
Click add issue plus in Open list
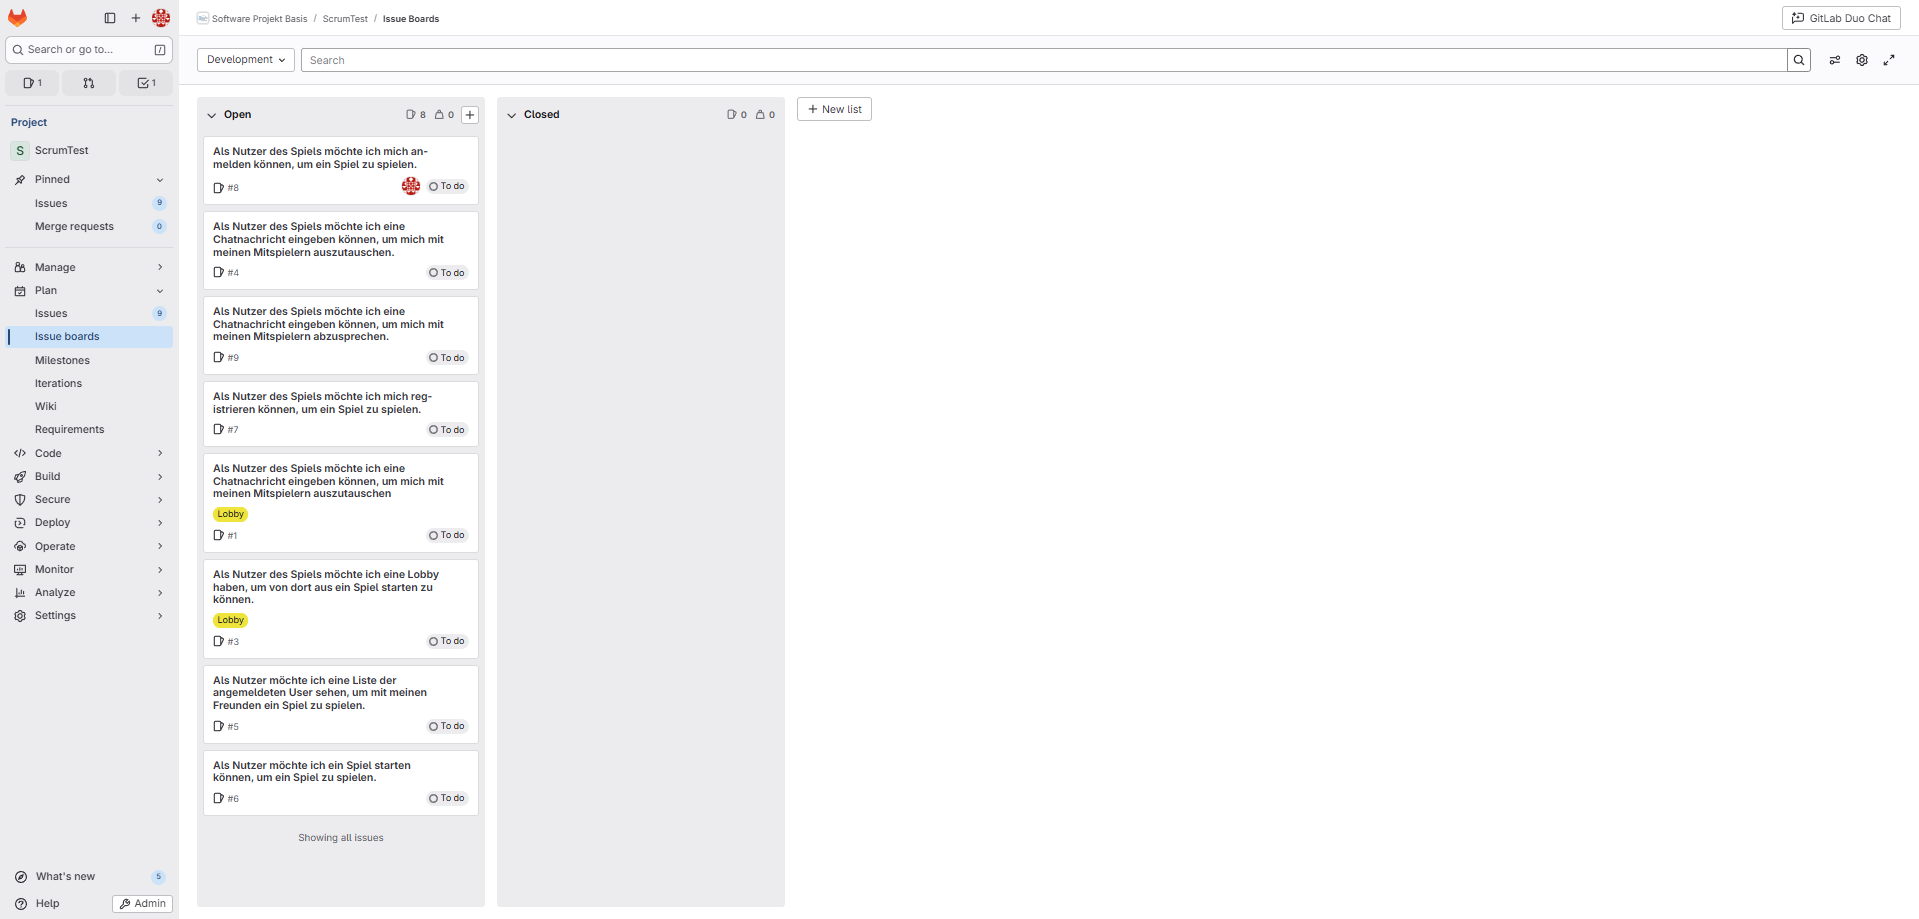470,115
